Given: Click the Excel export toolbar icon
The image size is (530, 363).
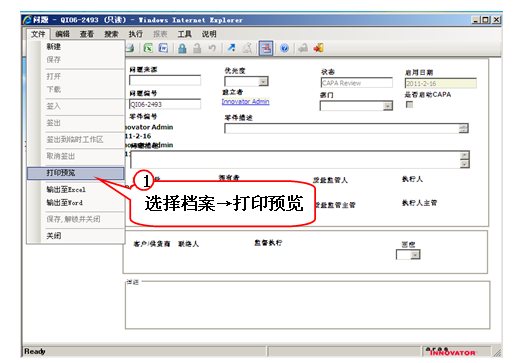Looking at the screenshot, I should (x=148, y=48).
